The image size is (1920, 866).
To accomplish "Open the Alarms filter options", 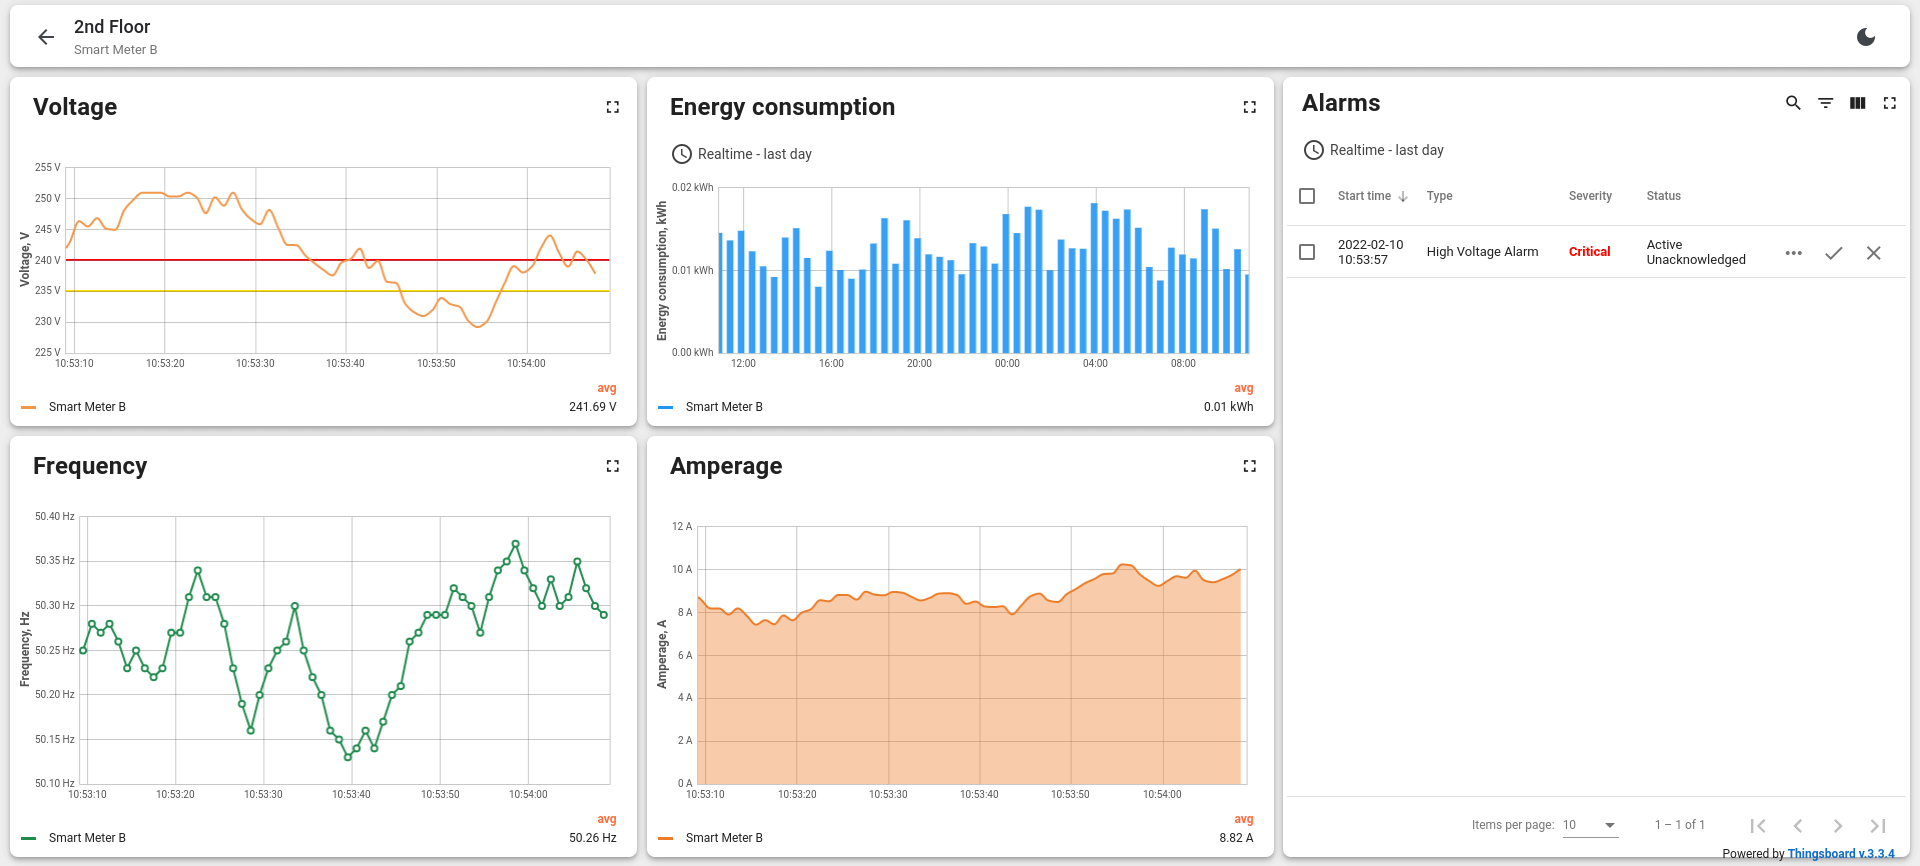I will click(x=1825, y=103).
